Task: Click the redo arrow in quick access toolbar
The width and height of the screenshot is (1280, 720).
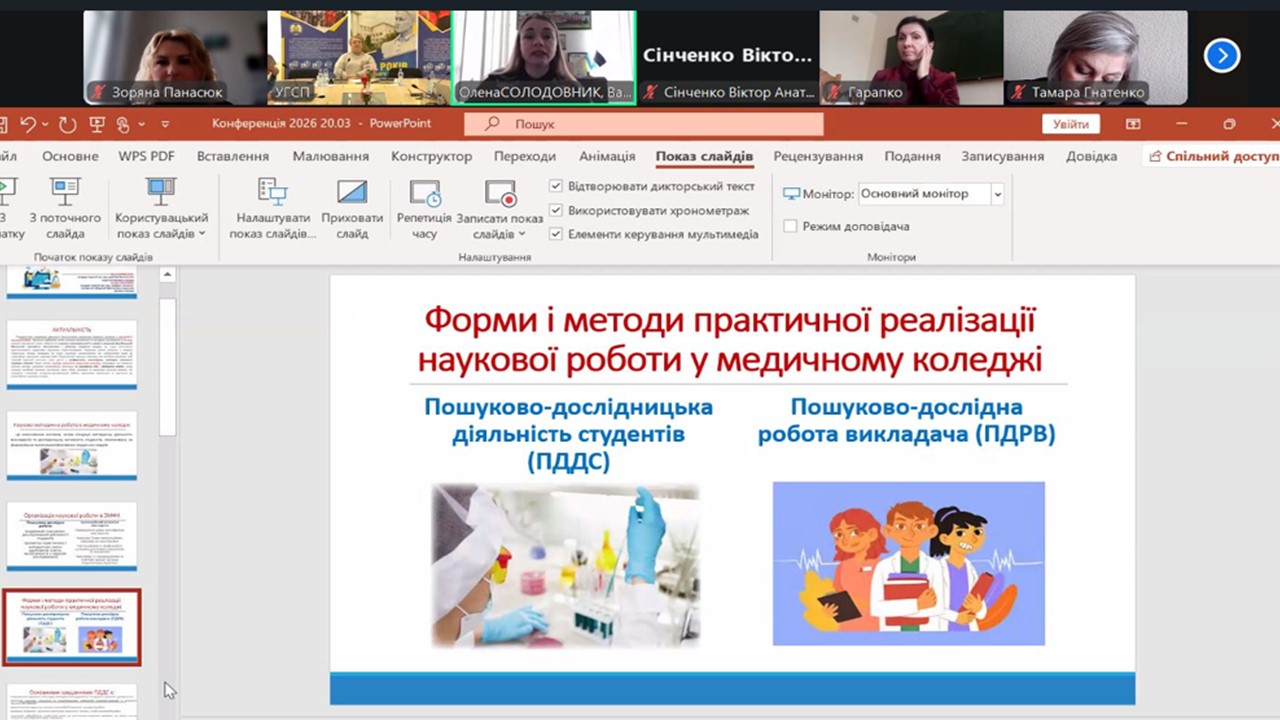Action: [67, 124]
